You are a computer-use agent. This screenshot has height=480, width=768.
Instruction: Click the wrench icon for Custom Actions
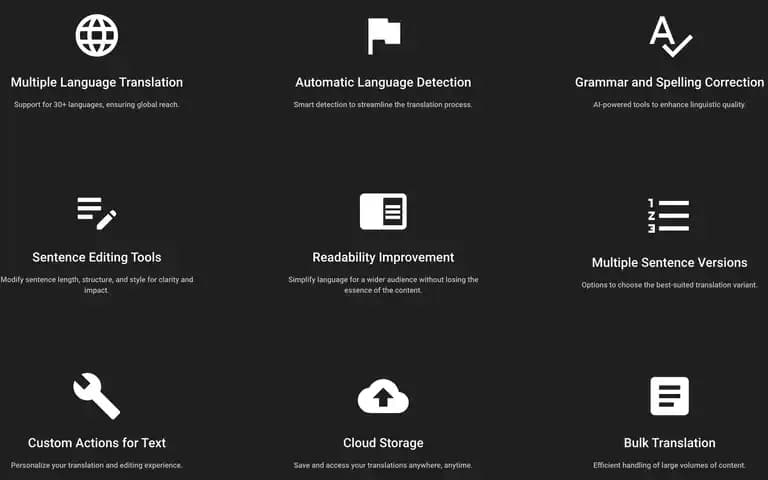click(96, 396)
